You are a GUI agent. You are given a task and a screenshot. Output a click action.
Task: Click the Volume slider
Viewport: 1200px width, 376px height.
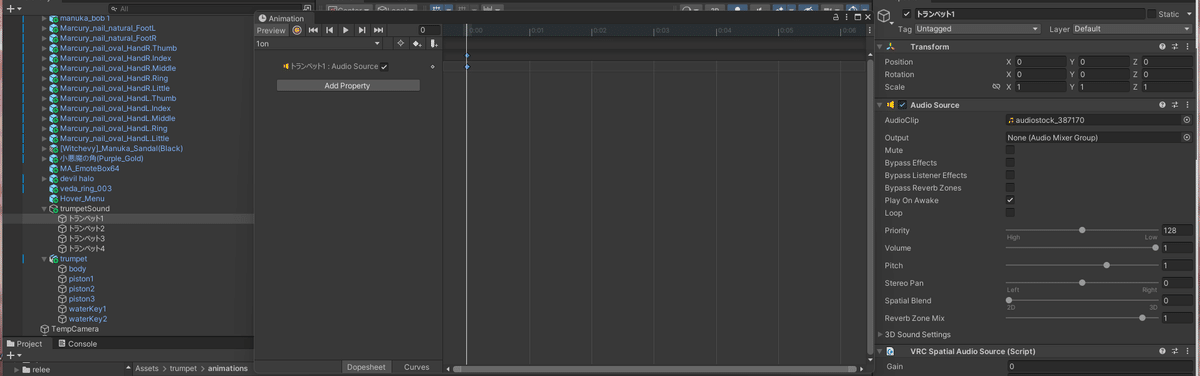point(1081,248)
